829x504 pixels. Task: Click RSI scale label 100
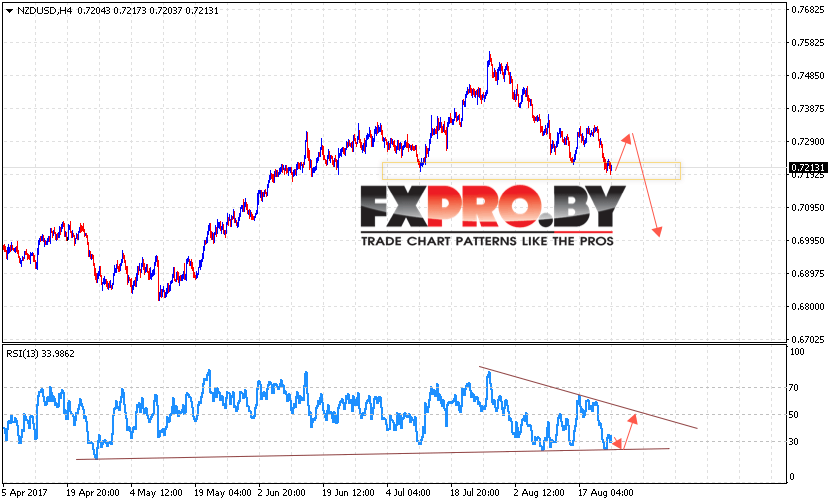(797, 352)
